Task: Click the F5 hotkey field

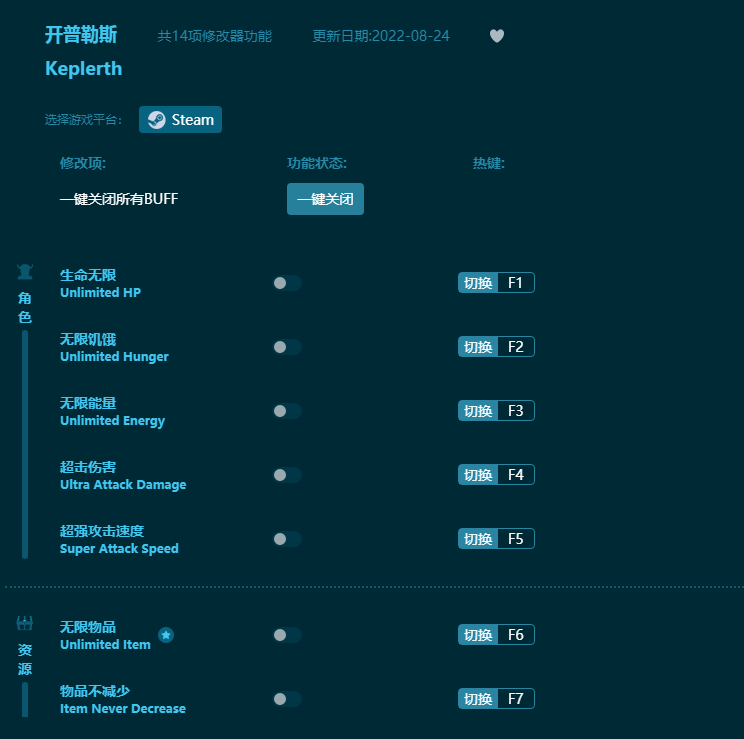Action: 516,539
